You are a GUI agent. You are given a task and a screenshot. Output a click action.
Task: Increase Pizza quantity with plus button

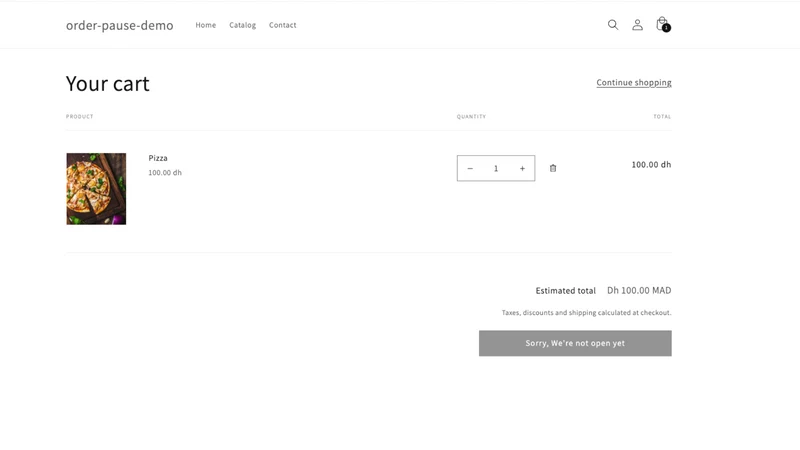tap(522, 168)
